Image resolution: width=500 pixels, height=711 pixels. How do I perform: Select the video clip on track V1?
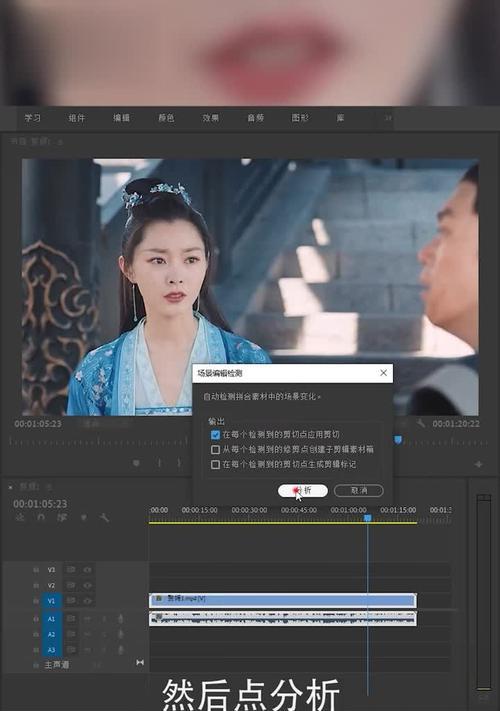pyautogui.click(x=282, y=600)
